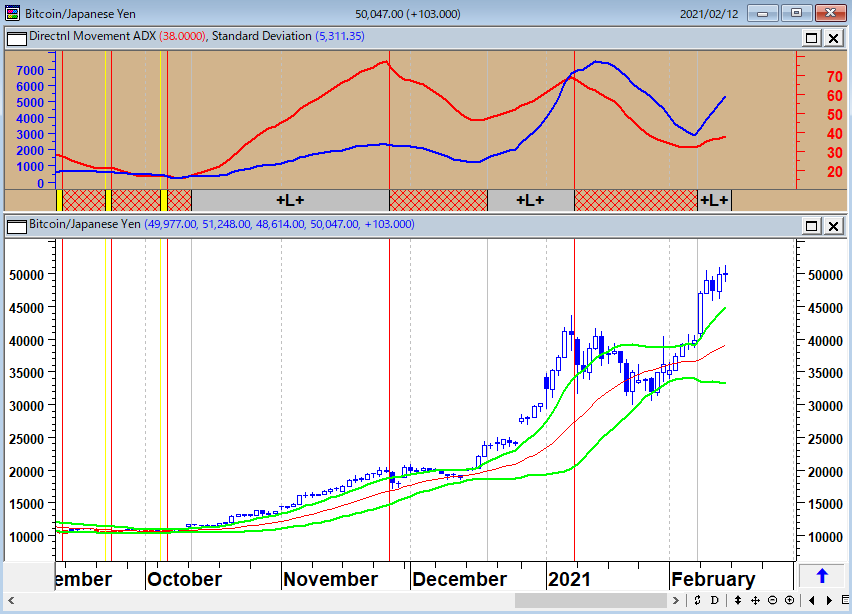852x614 pixels.
Task: Click the vertical double-arrow scale icon
Action: (738, 600)
